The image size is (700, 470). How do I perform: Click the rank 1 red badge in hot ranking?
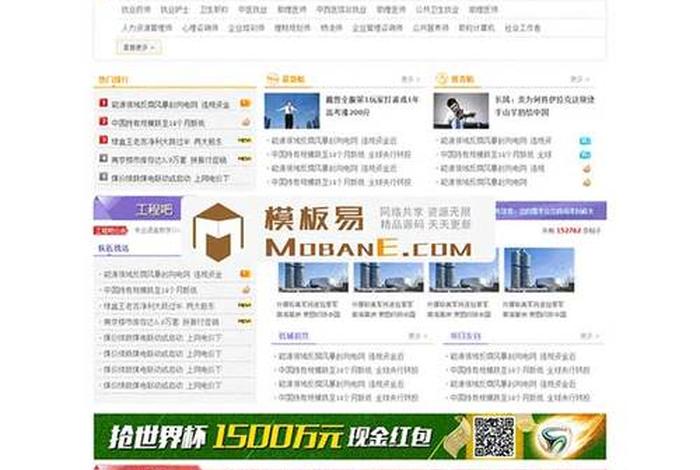click(103, 103)
